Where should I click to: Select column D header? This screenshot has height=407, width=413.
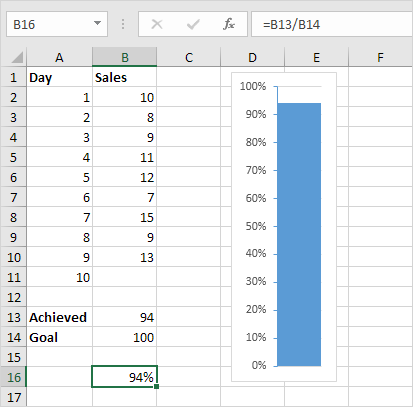pyautogui.click(x=252, y=57)
